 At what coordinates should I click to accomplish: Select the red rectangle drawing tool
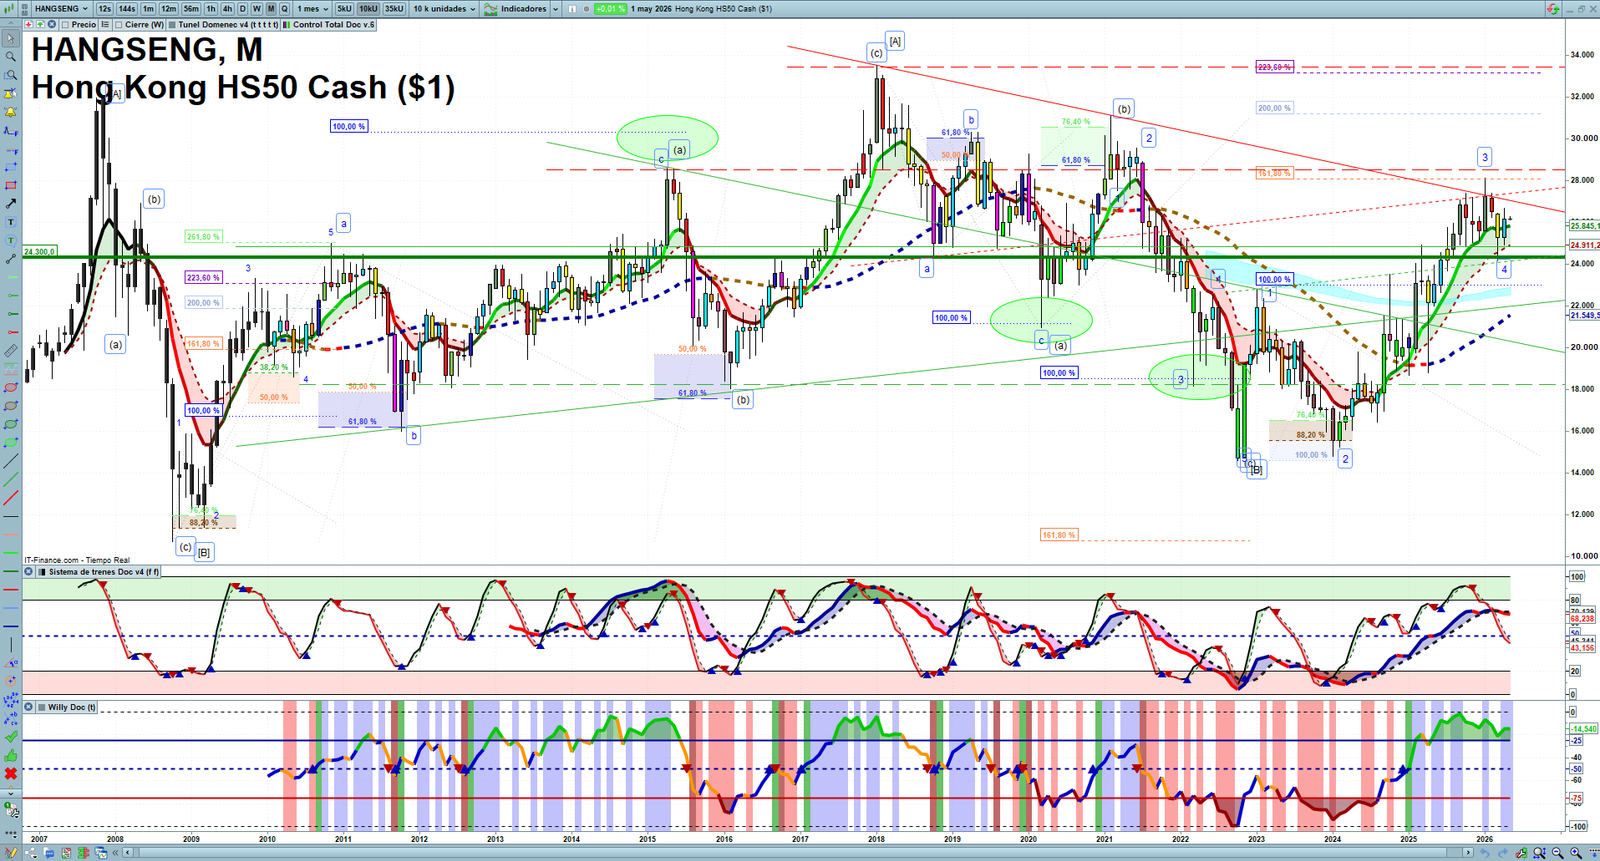pos(11,185)
